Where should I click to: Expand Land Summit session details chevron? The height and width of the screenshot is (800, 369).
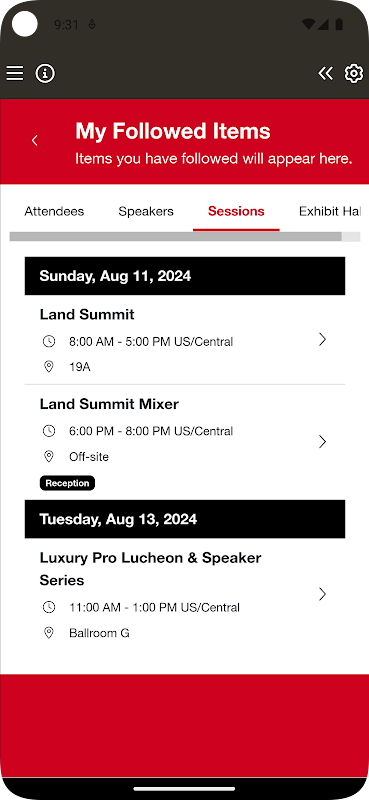pos(322,339)
